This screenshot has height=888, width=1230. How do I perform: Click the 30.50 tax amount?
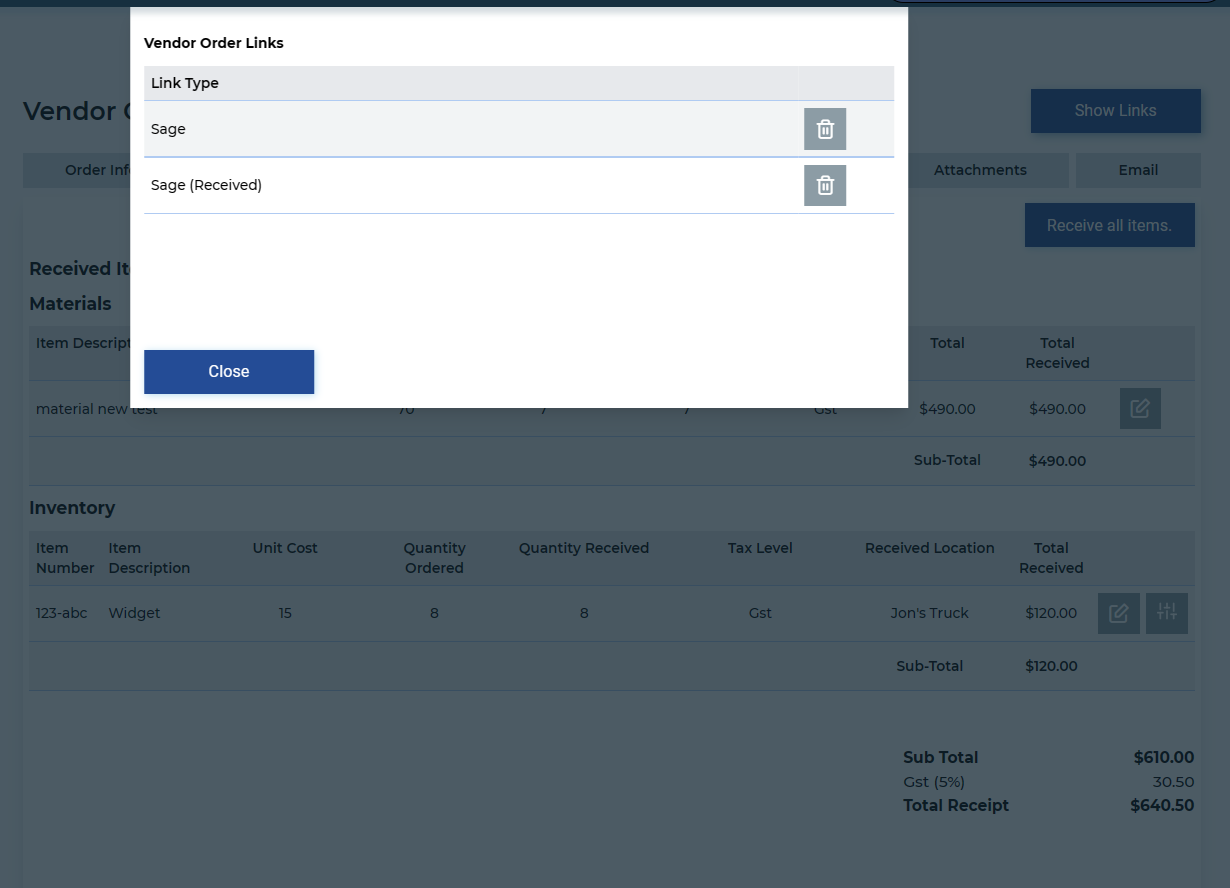coord(1174,782)
